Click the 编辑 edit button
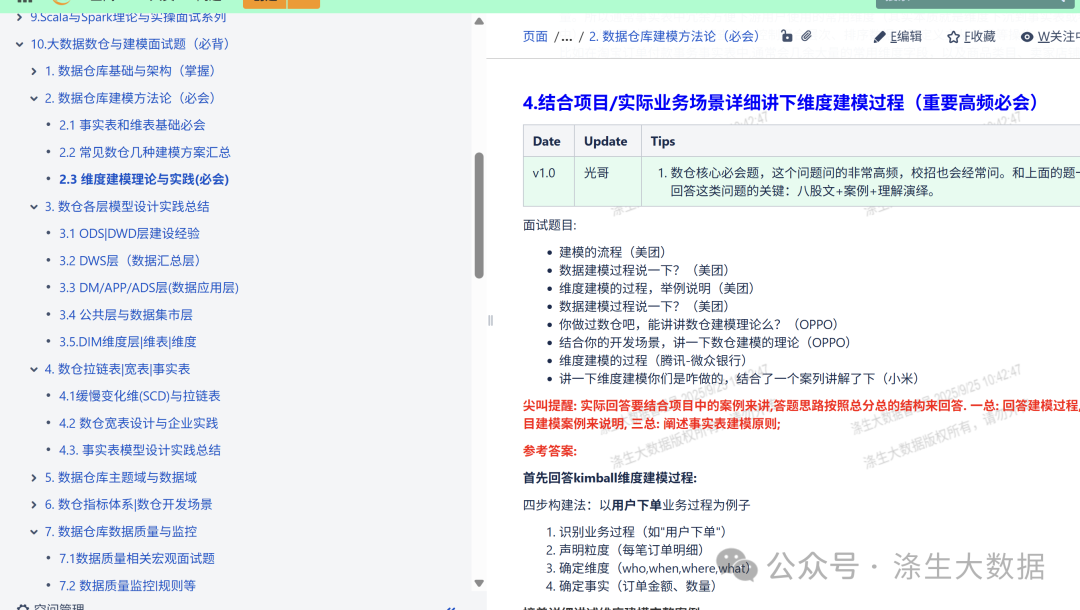Image resolution: width=1080 pixels, height=610 pixels. tap(897, 36)
